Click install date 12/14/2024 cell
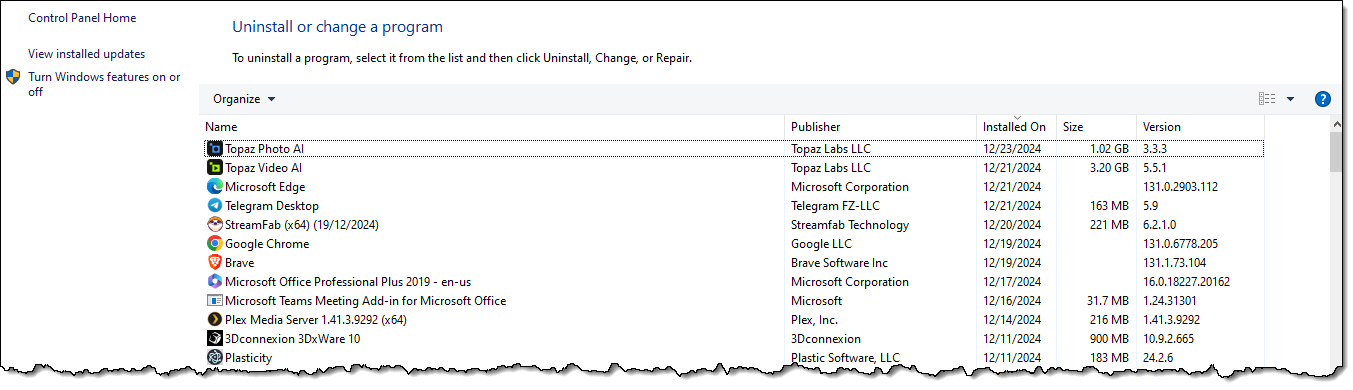This screenshot has width=1353, height=390. 1012,320
